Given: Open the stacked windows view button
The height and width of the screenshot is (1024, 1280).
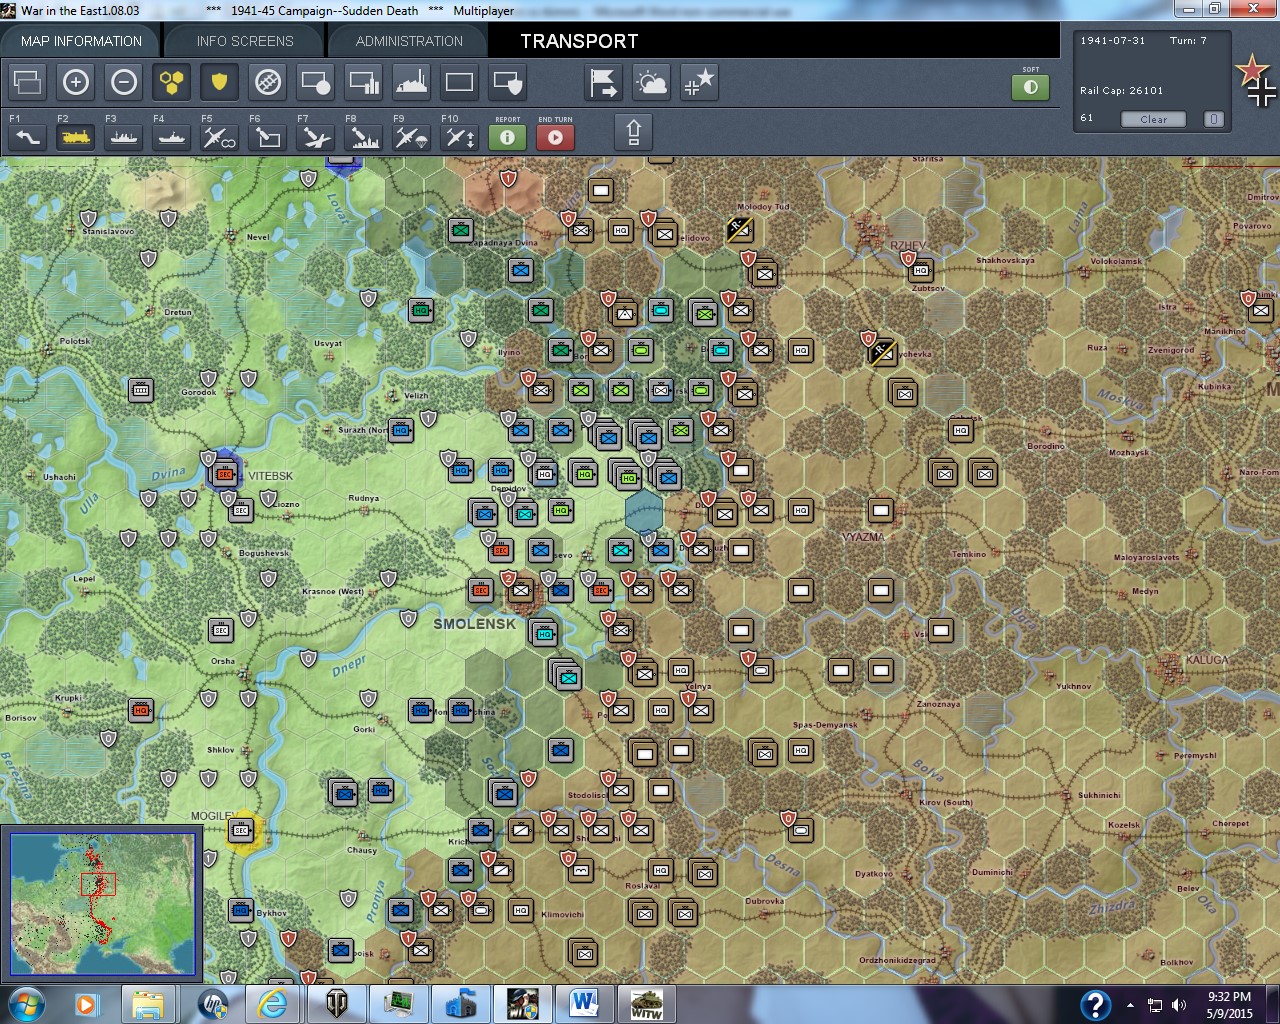Looking at the screenshot, I should (28, 82).
